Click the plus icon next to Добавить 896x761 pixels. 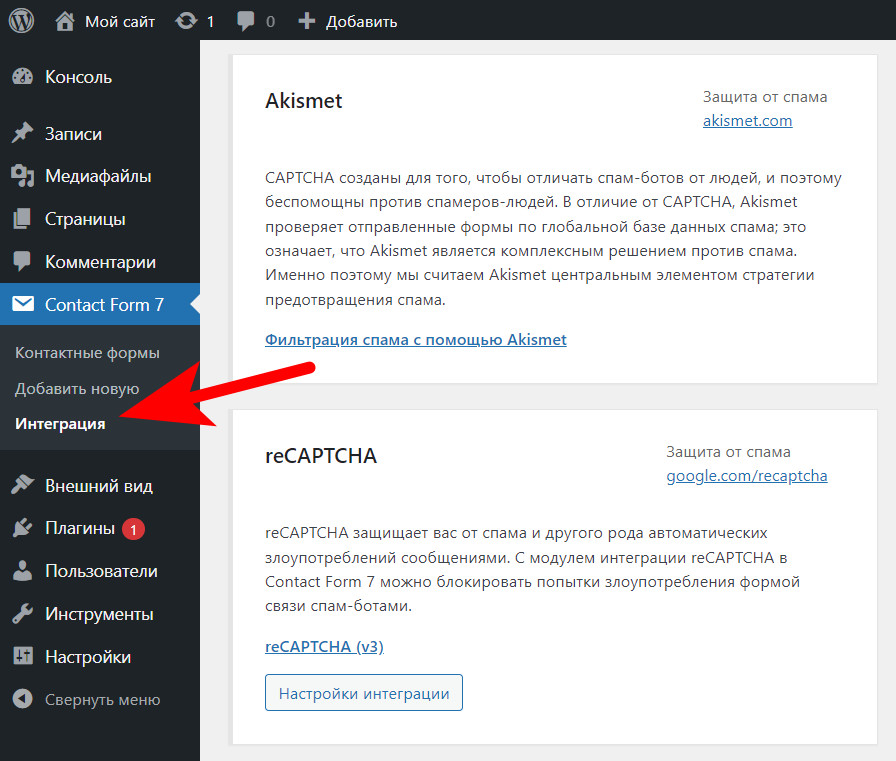click(x=307, y=21)
